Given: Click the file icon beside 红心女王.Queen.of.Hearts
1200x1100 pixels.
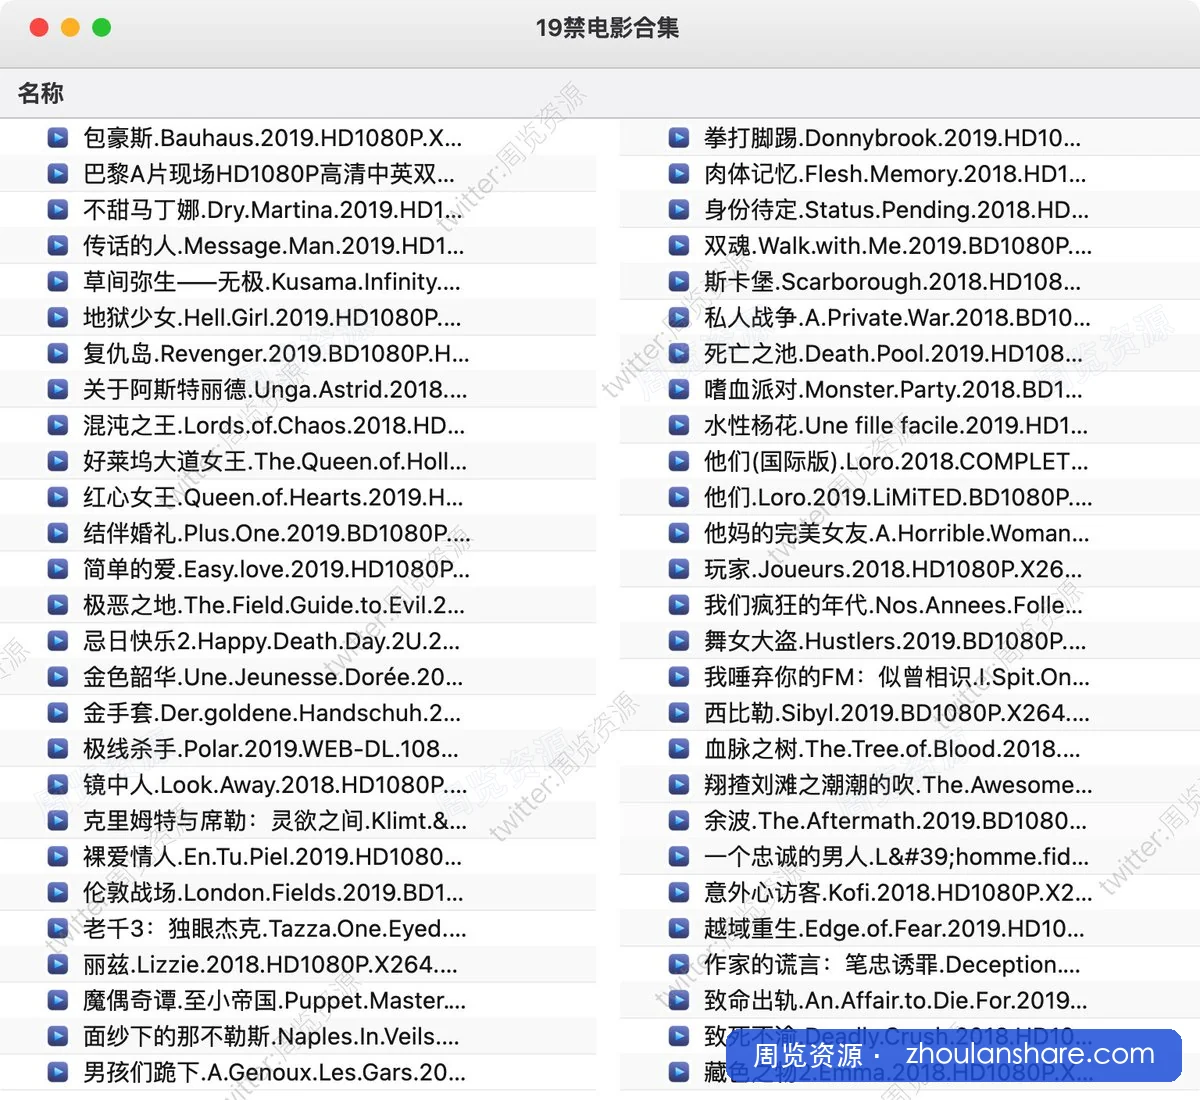Looking at the screenshot, I should coord(58,498).
